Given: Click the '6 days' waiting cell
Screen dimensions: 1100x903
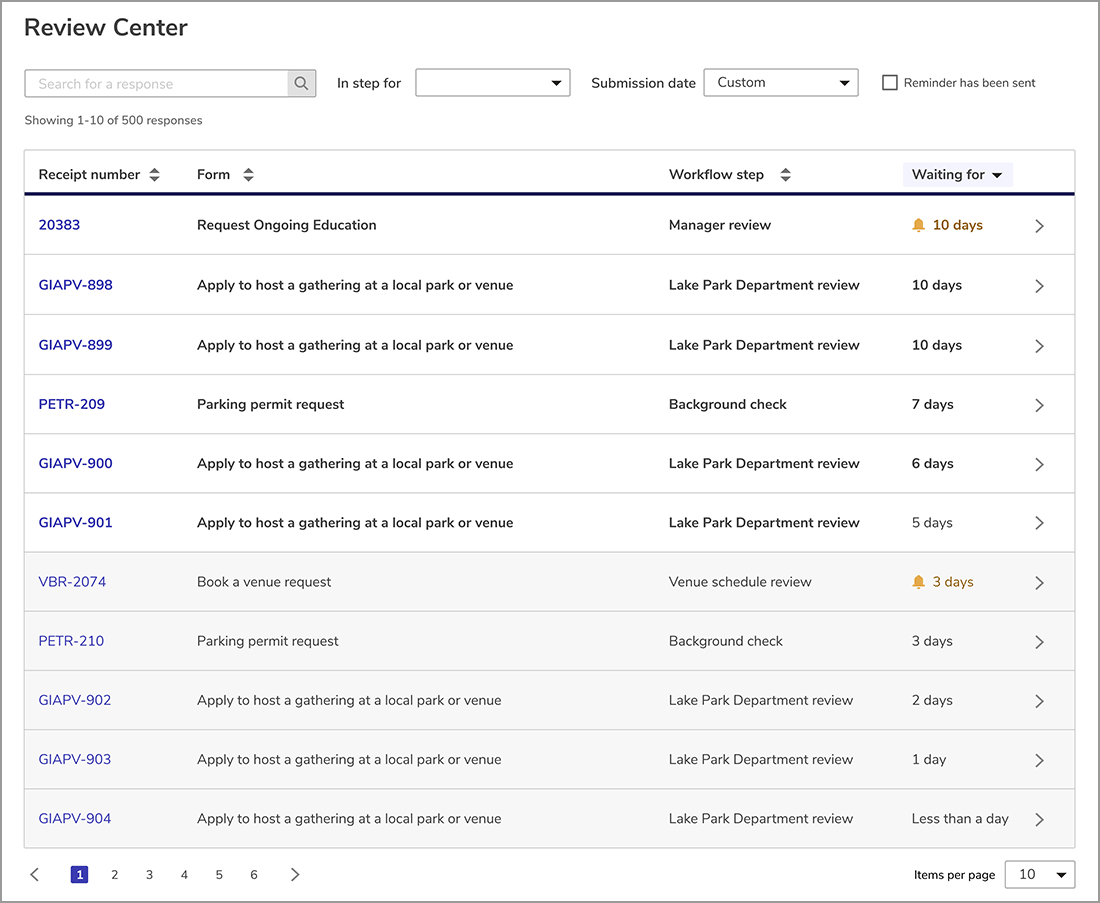Looking at the screenshot, I should (932, 463).
